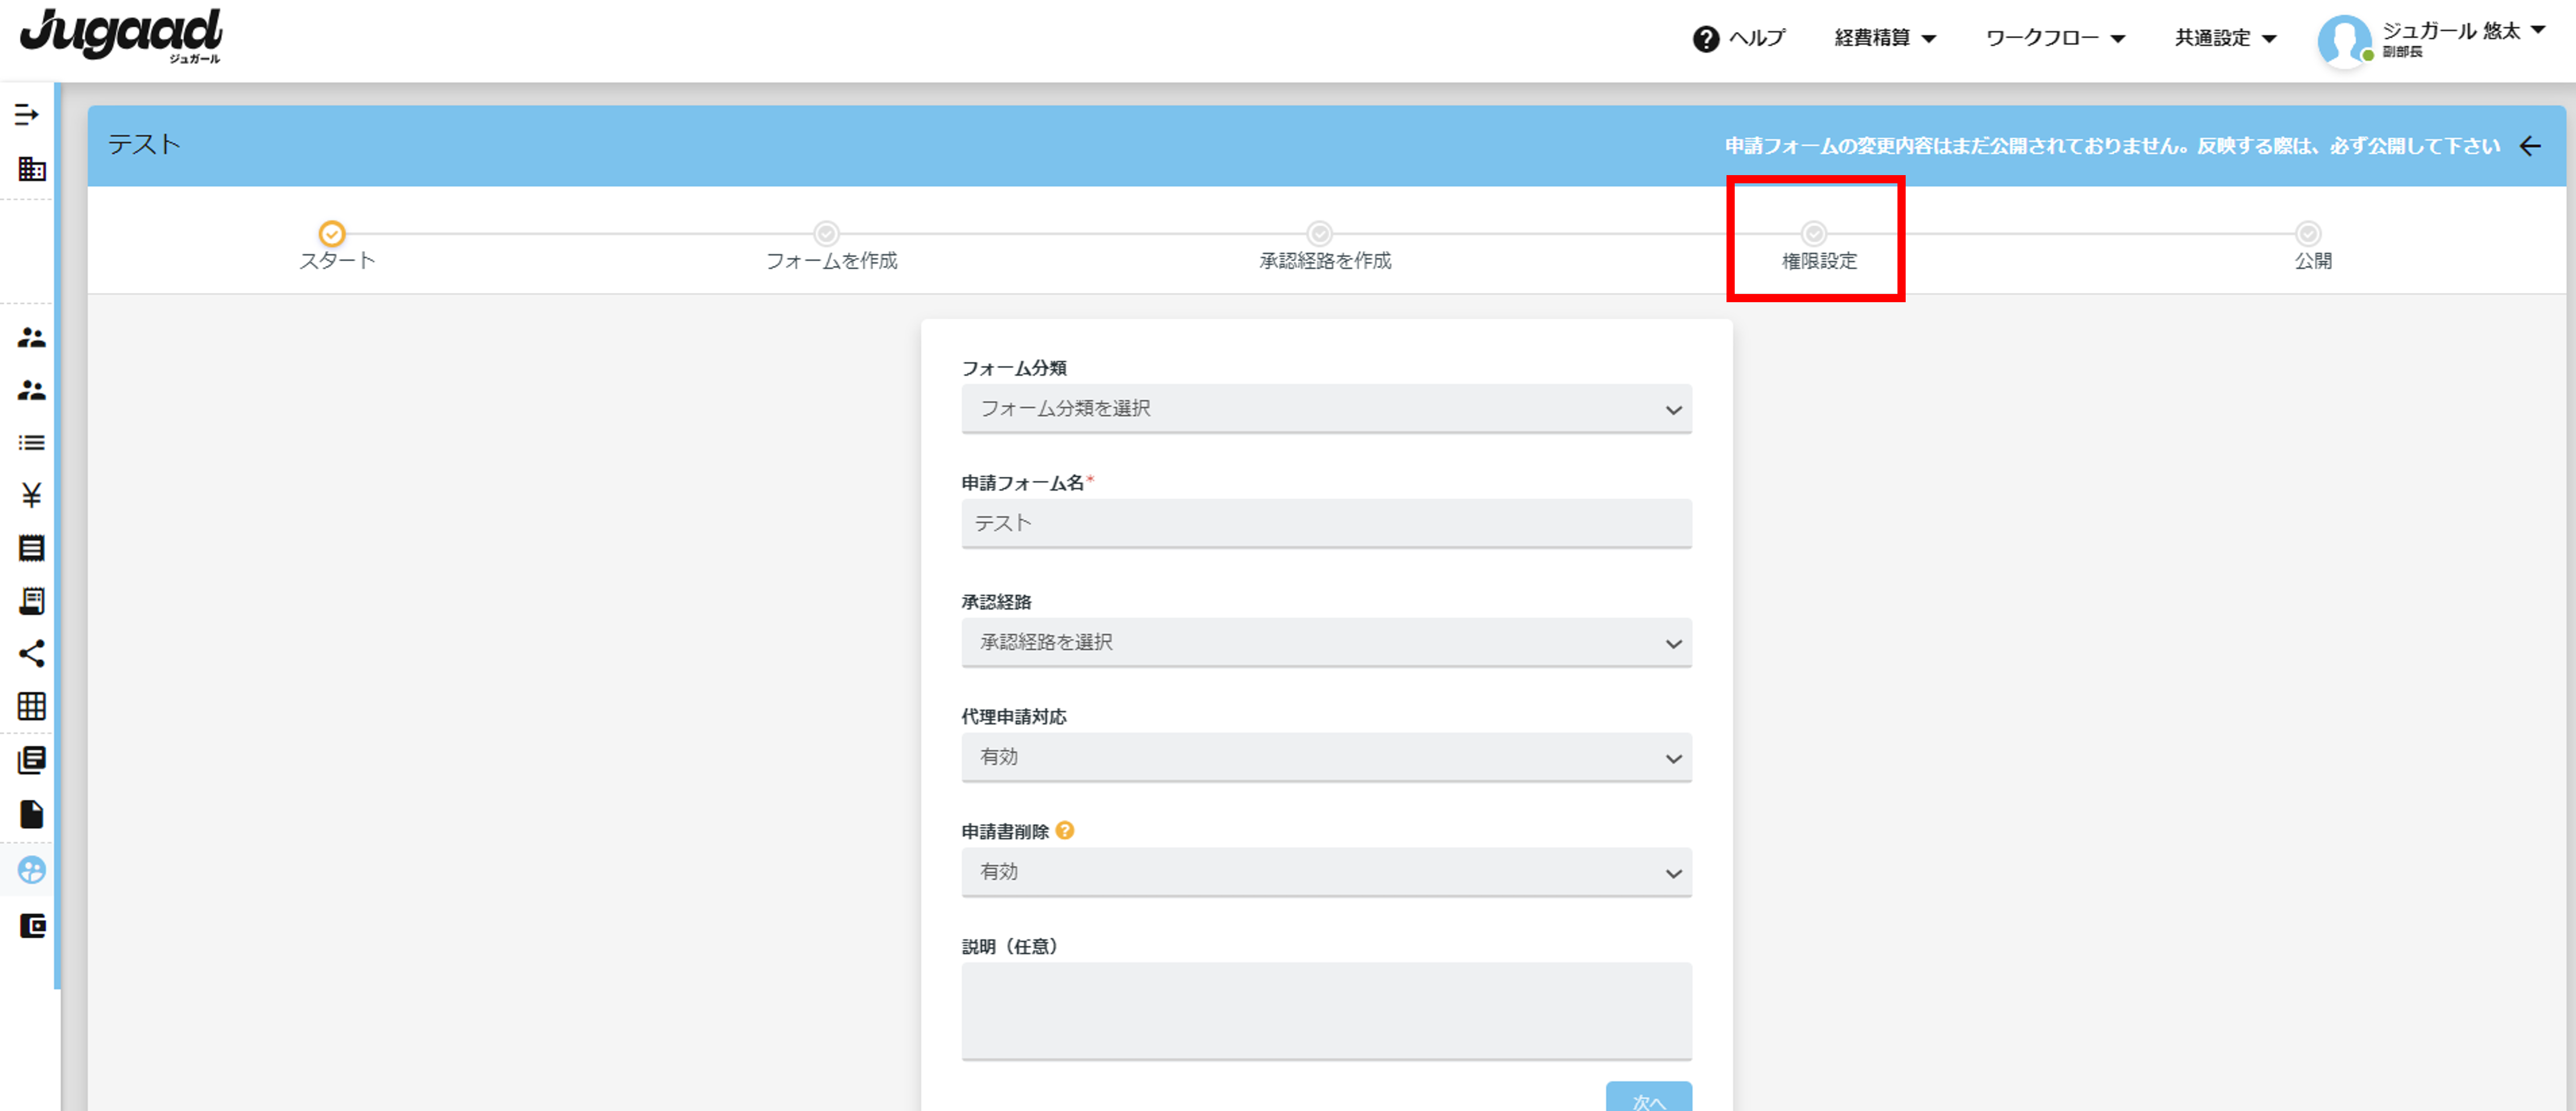
Task: Click the people icon directly above the list icon
Action: click(x=31, y=390)
